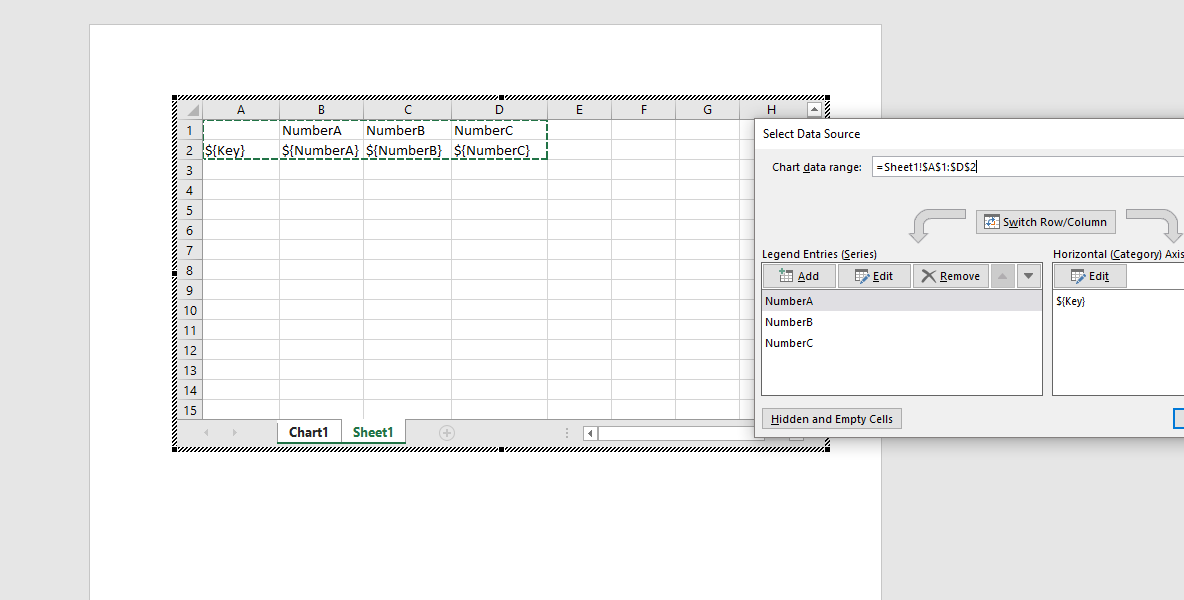Click horizontal scrollbar left arrow
This screenshot has width=1184, height=600.
[591, 433]
